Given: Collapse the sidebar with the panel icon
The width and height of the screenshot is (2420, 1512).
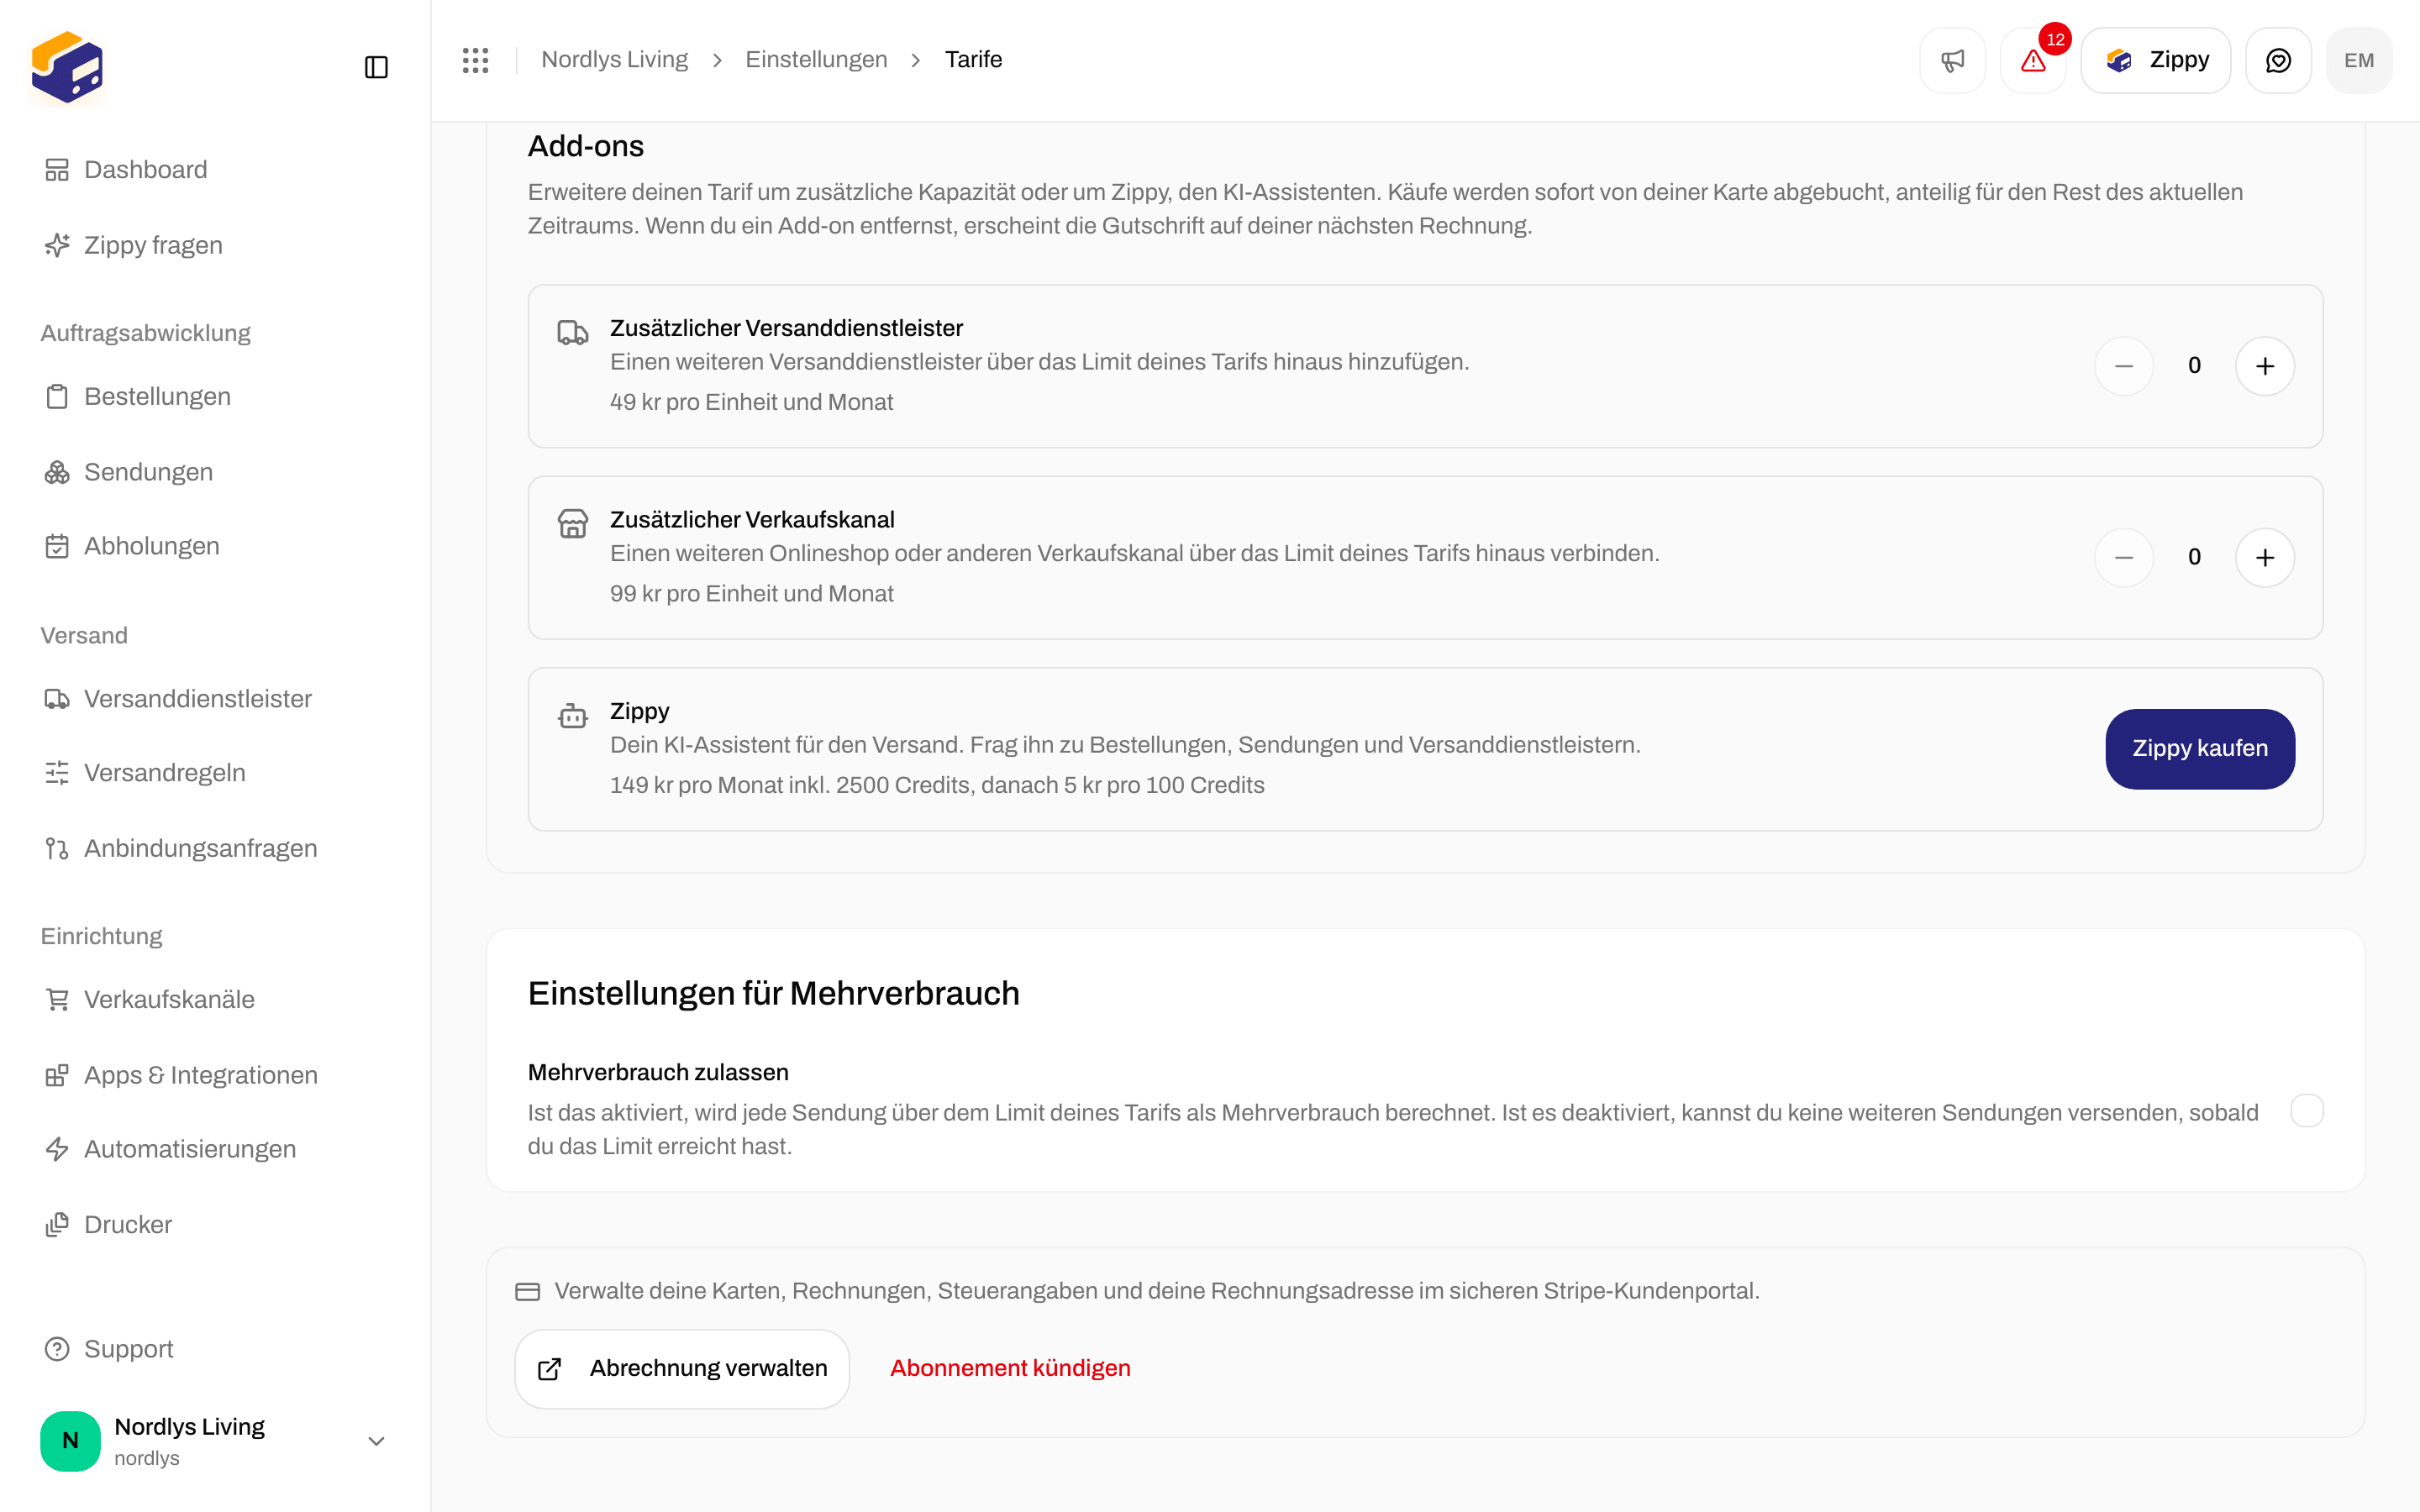Looking at the screenshot, I should (376, 67).
